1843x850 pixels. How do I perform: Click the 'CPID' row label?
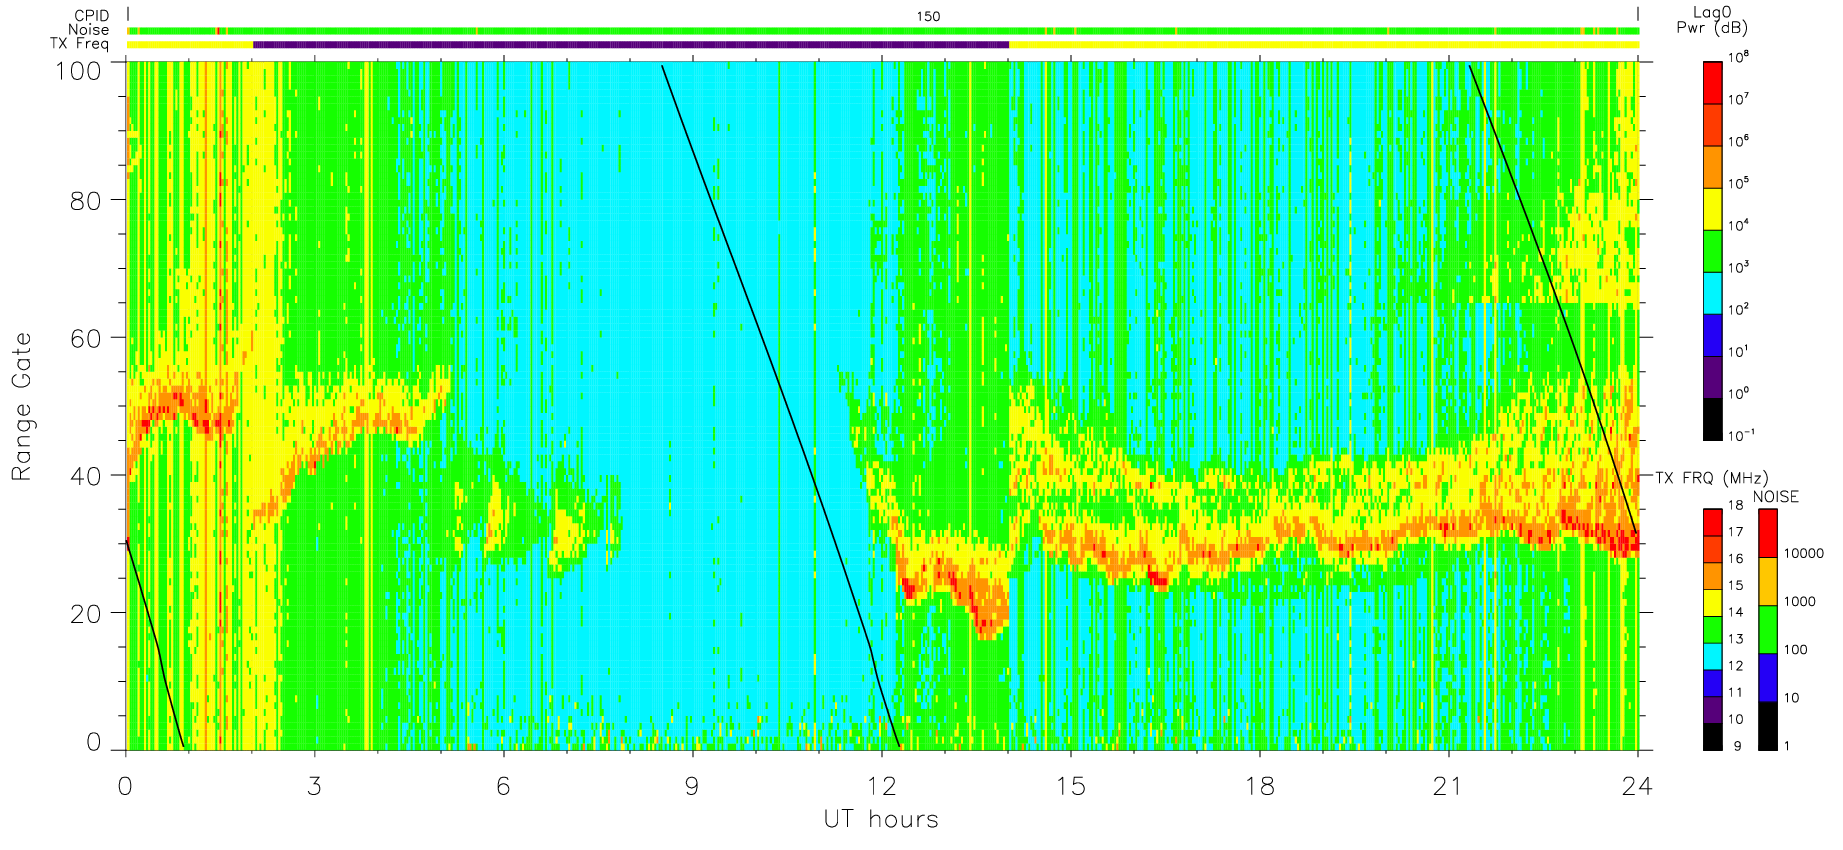coord(92,16)
